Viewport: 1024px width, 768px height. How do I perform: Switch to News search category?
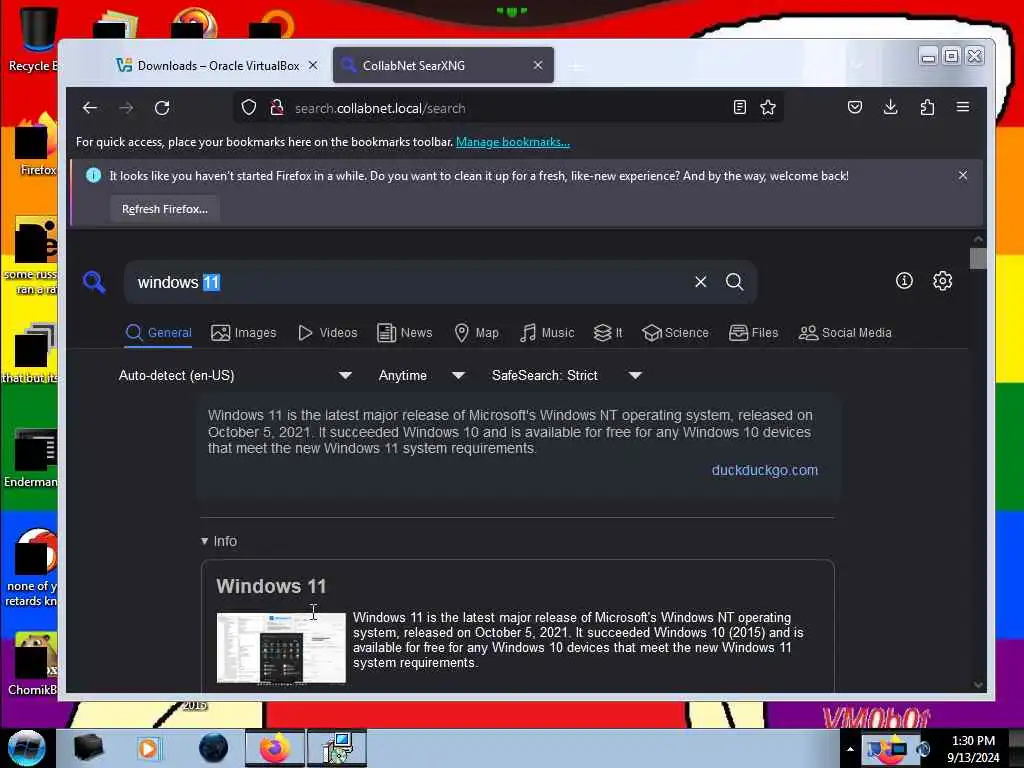pyautogui.click(x=405, y=332)
